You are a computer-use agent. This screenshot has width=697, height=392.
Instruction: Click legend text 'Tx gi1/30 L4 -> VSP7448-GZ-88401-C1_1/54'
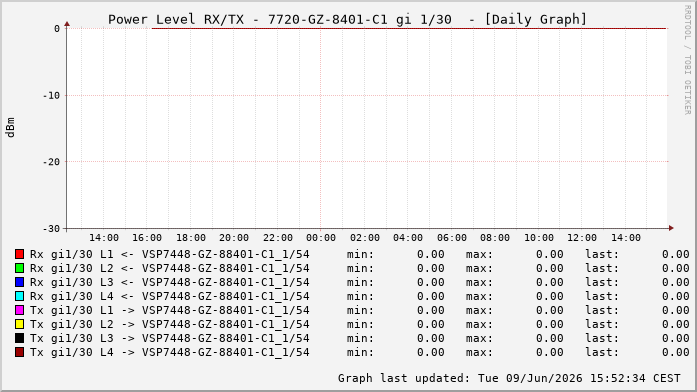(x=169, y=352)
